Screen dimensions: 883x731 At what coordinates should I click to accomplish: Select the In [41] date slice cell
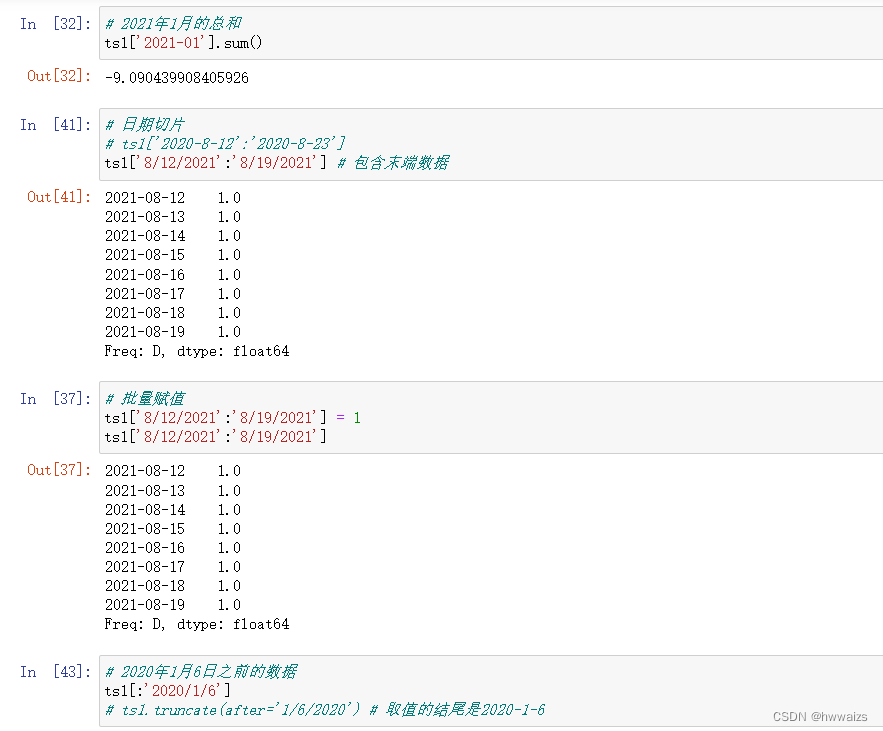(x=491, y=144)
